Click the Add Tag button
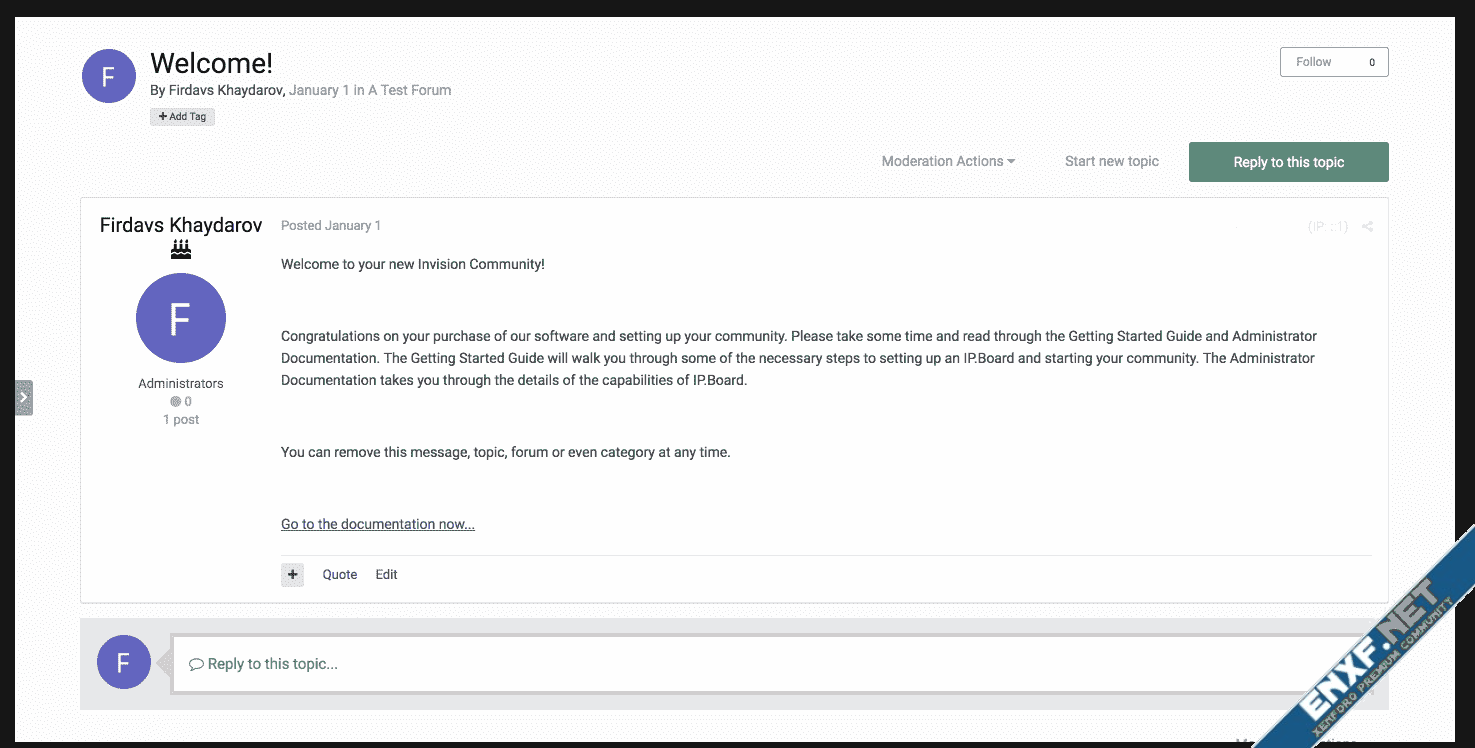Screen dimensions: 1475x748 [x=183, y=117]
